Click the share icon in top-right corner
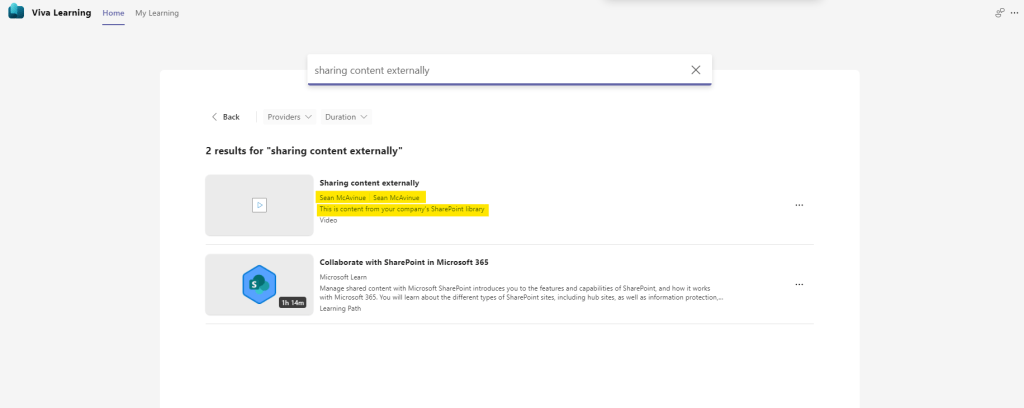 999,13
